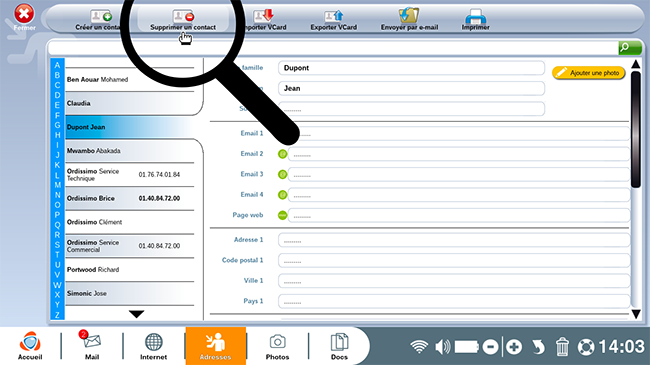
Task: Click the Supprimer un contact icon
Action: [183, 17]
